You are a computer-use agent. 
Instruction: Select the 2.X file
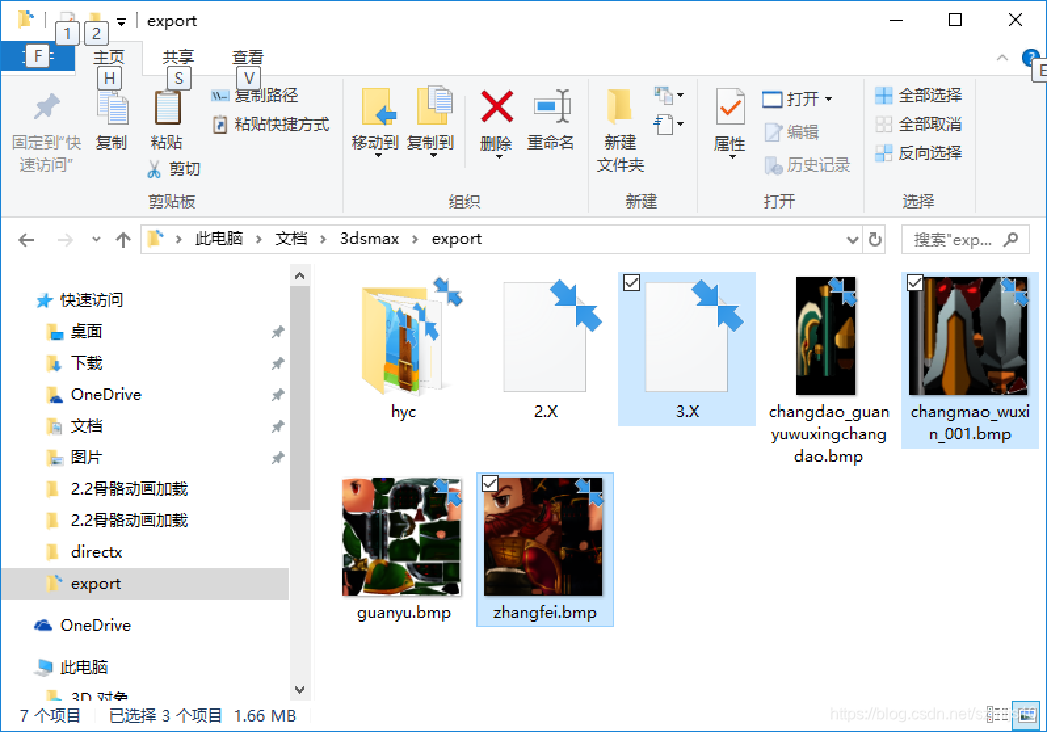click(546, 348)
